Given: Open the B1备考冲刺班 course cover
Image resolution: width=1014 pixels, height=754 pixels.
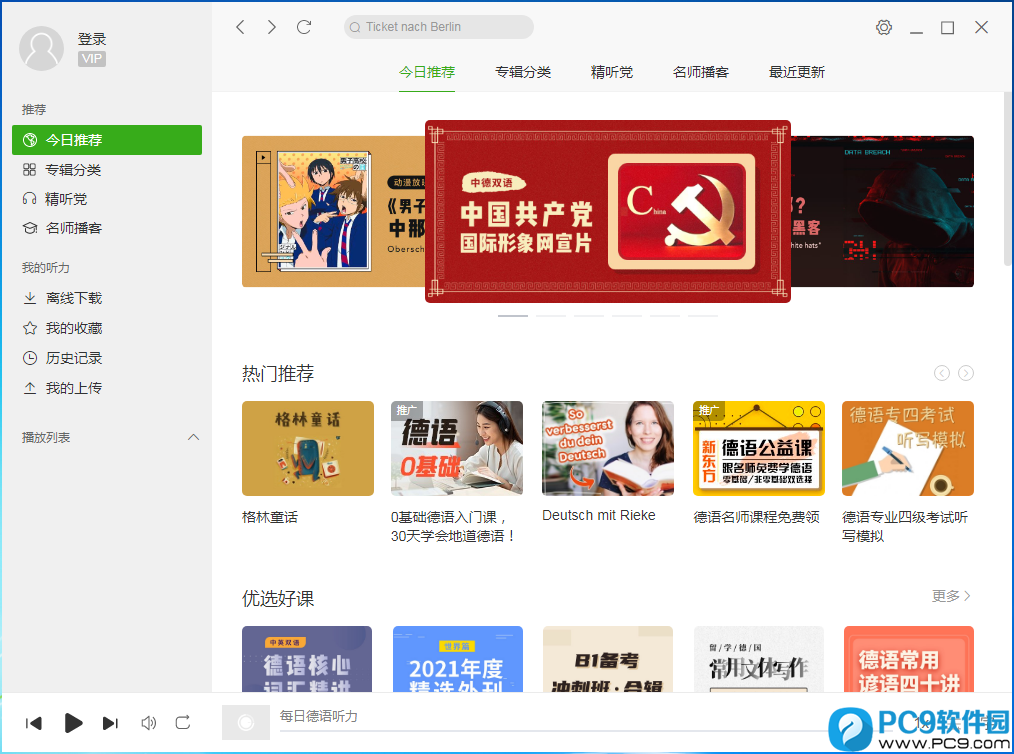Looking at the screenshot, I should point(608,659).
